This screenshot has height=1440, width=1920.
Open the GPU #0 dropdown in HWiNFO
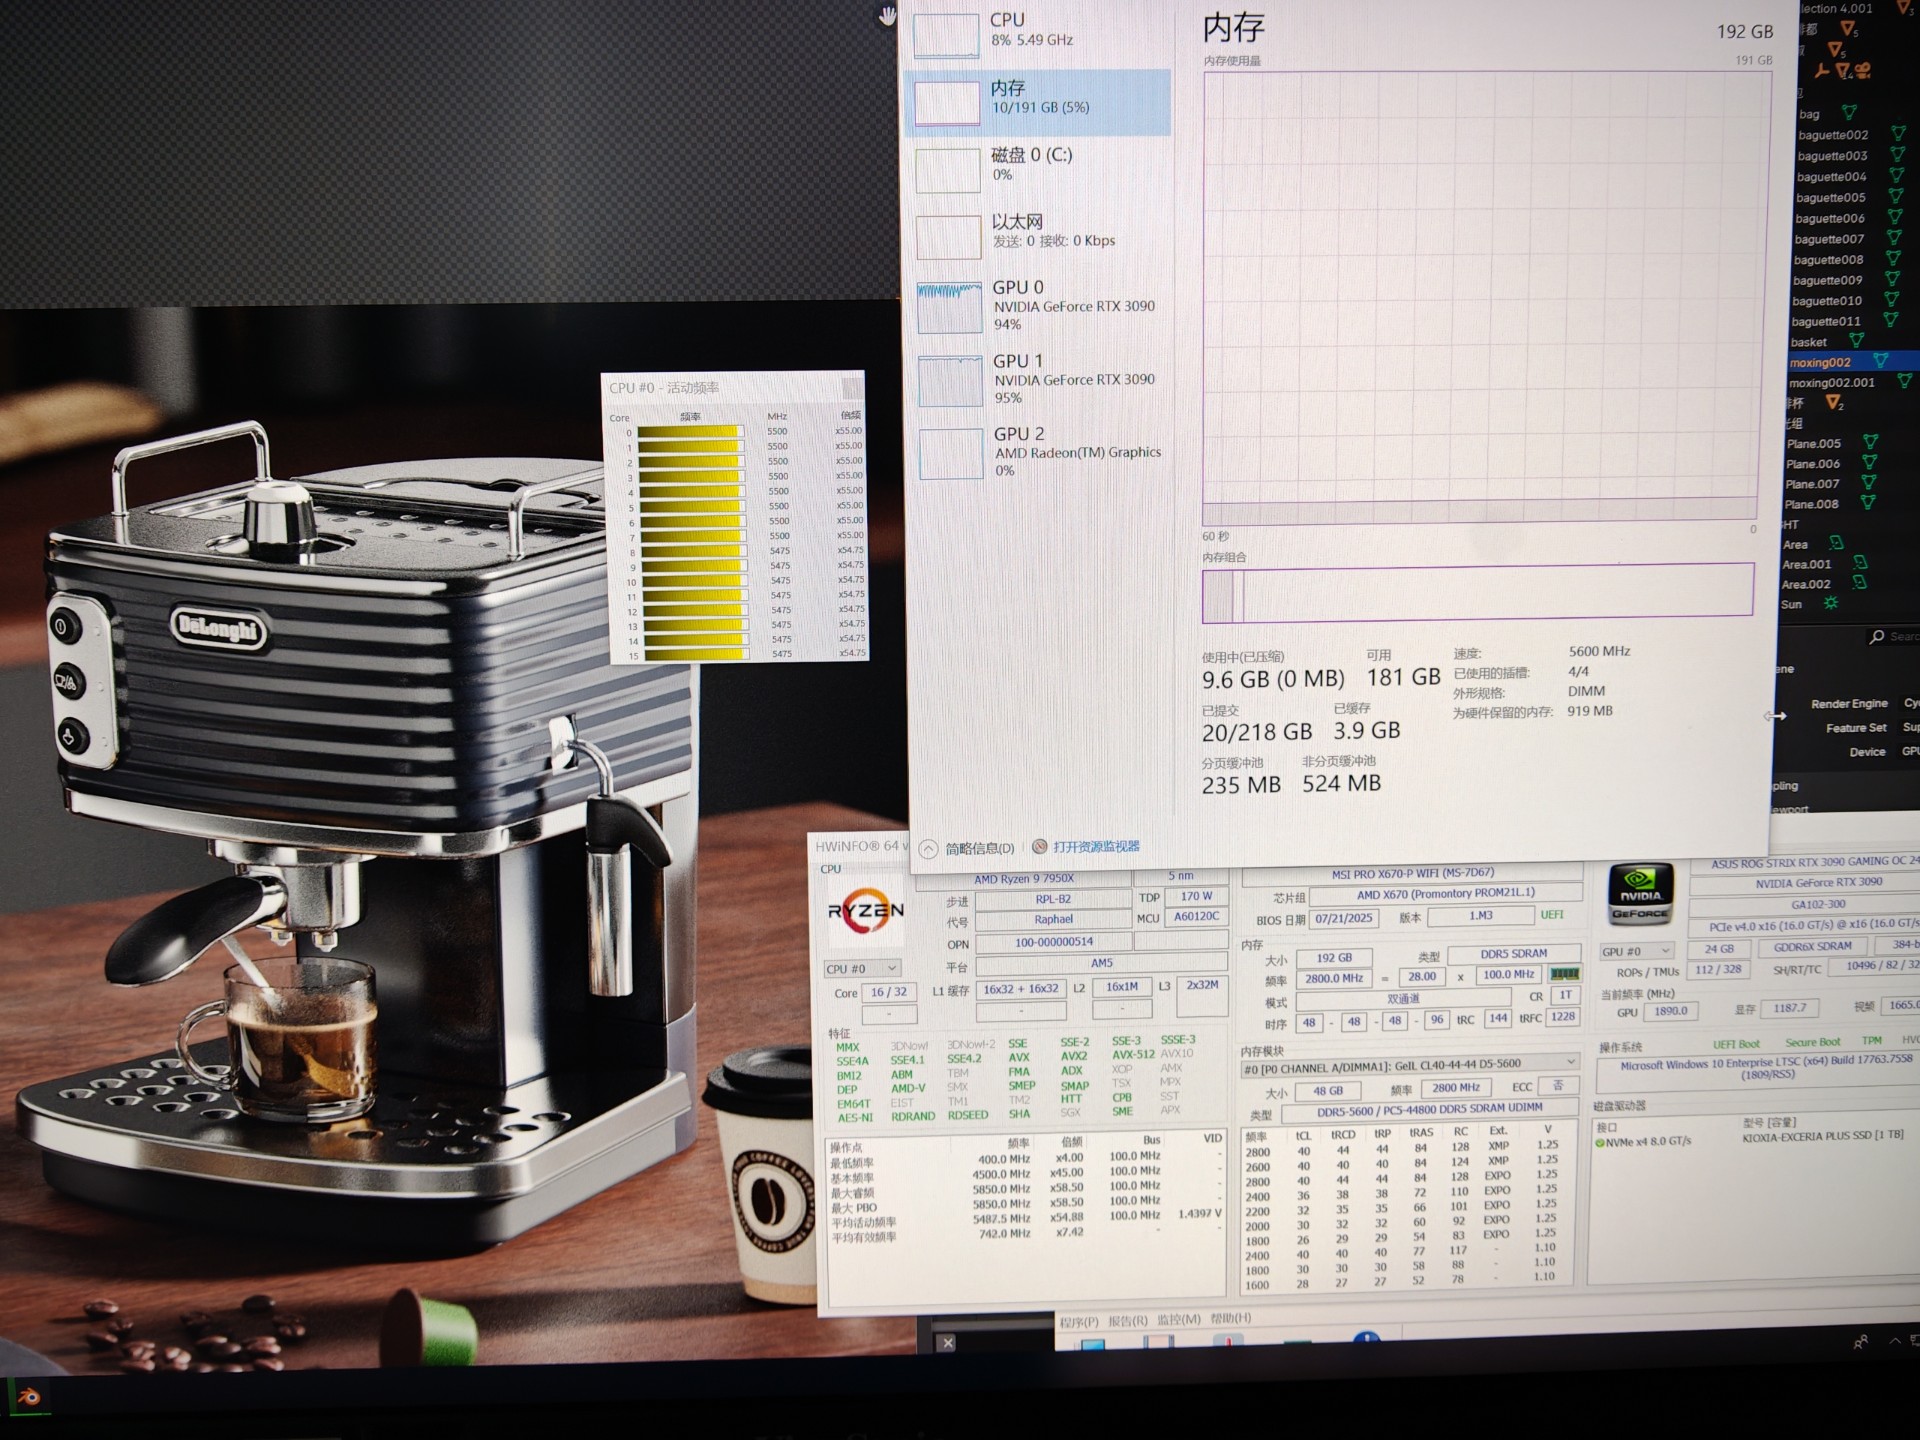pos(1636,951)
